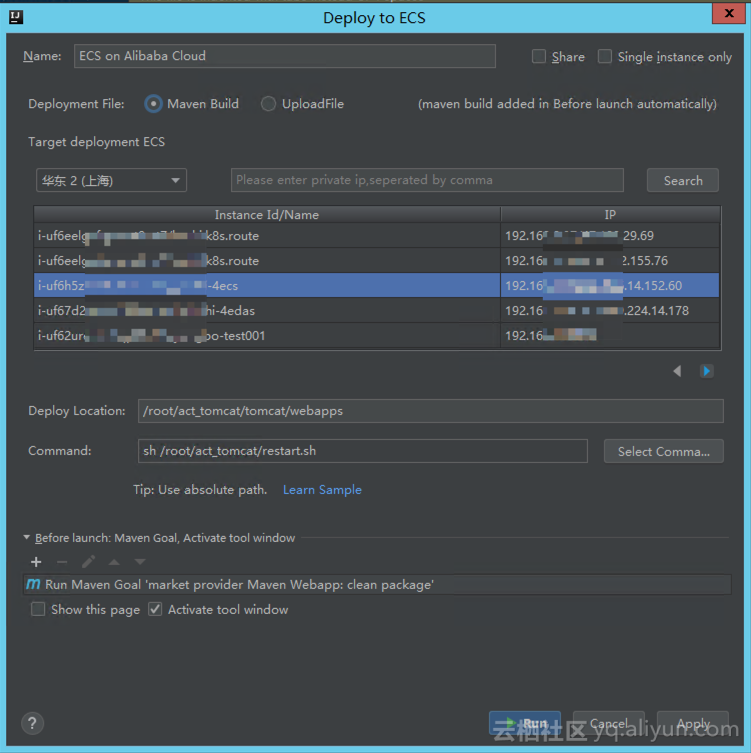Focus the Deploy Location field
The height and width of the screenshot is (753, 751).
431,411
